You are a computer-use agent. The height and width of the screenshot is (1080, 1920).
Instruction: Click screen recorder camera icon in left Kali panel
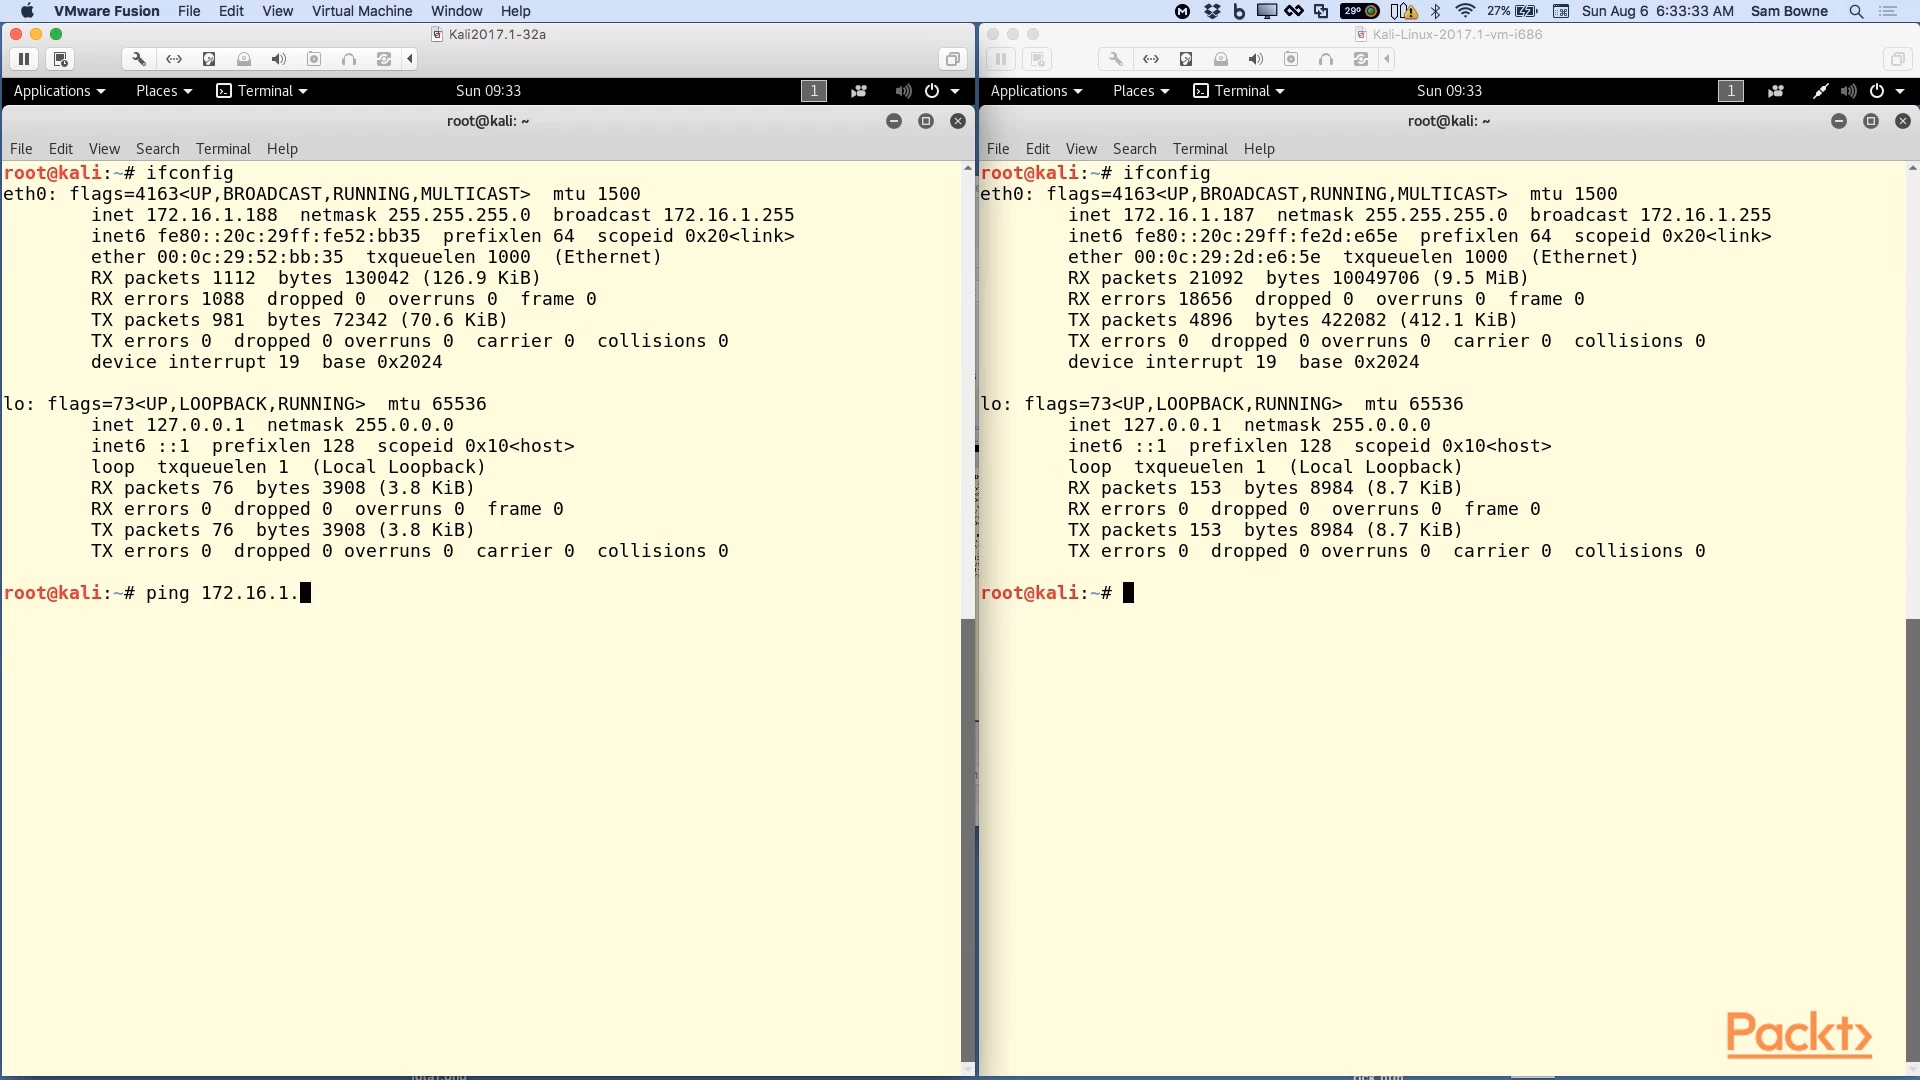859,91
